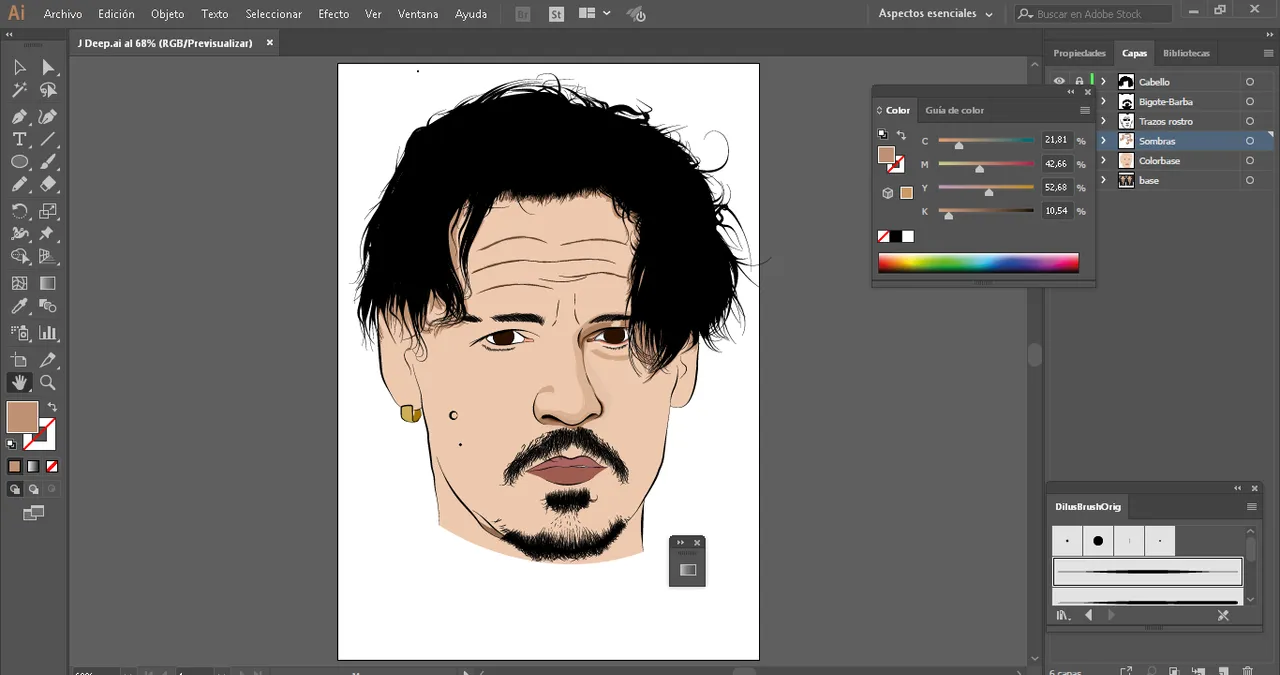Select the Shape Builder tool
The width and height of the screenshot is (1280, 675).
coord(19,258)
